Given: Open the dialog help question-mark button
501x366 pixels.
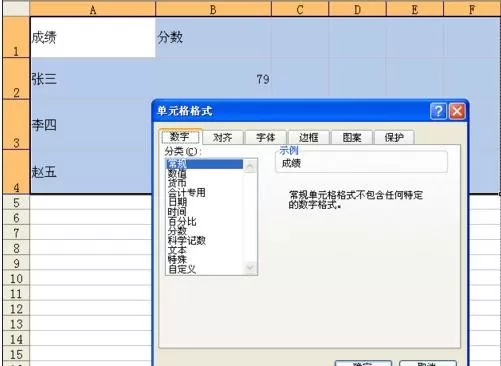Looking at the screenshot, I should [438, 111].
